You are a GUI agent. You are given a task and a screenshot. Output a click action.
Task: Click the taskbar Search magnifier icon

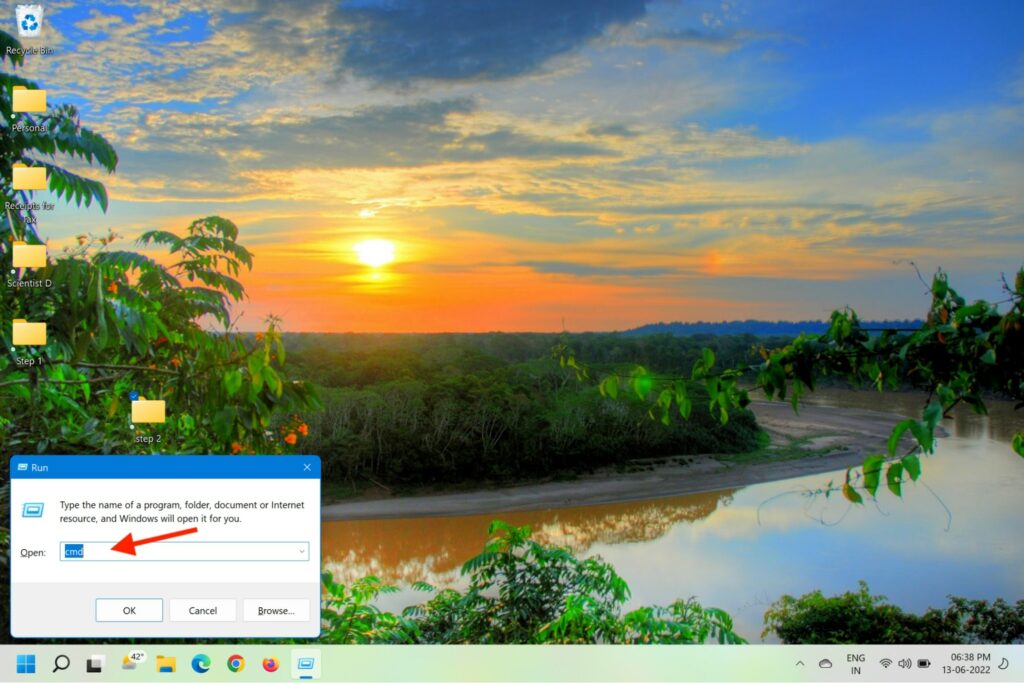[61, 663]
